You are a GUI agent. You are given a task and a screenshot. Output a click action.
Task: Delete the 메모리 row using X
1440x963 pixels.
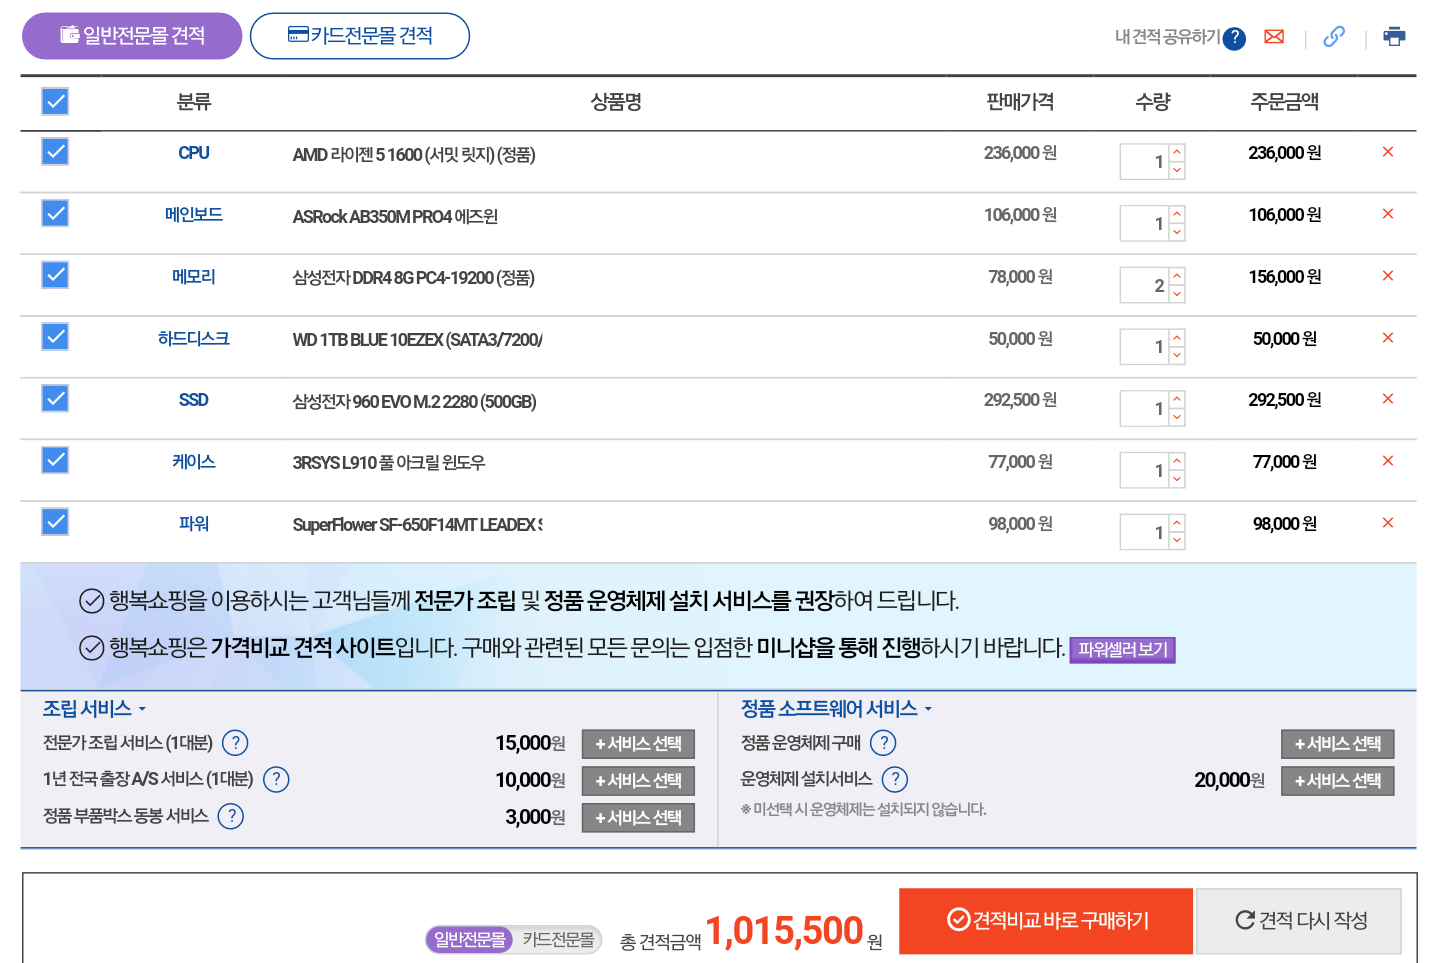1388,276
